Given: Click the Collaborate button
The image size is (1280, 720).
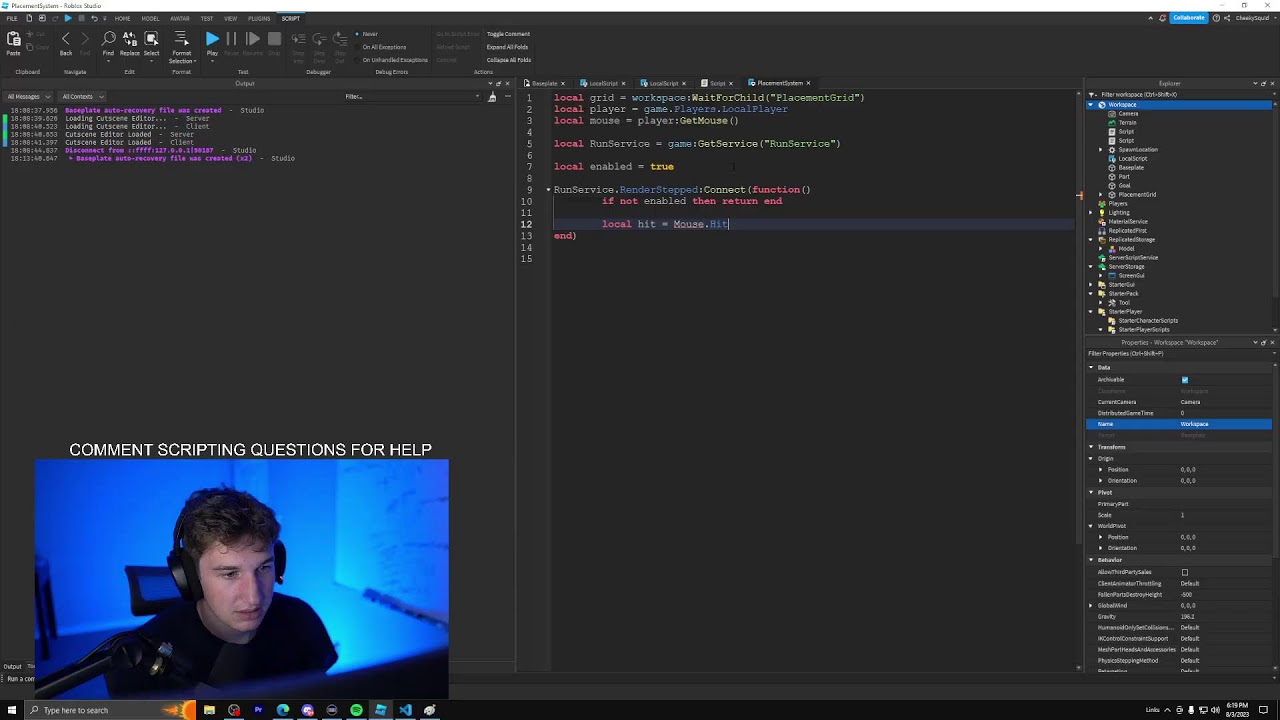Looking at the screenshot, I should tap(1189, 18).
